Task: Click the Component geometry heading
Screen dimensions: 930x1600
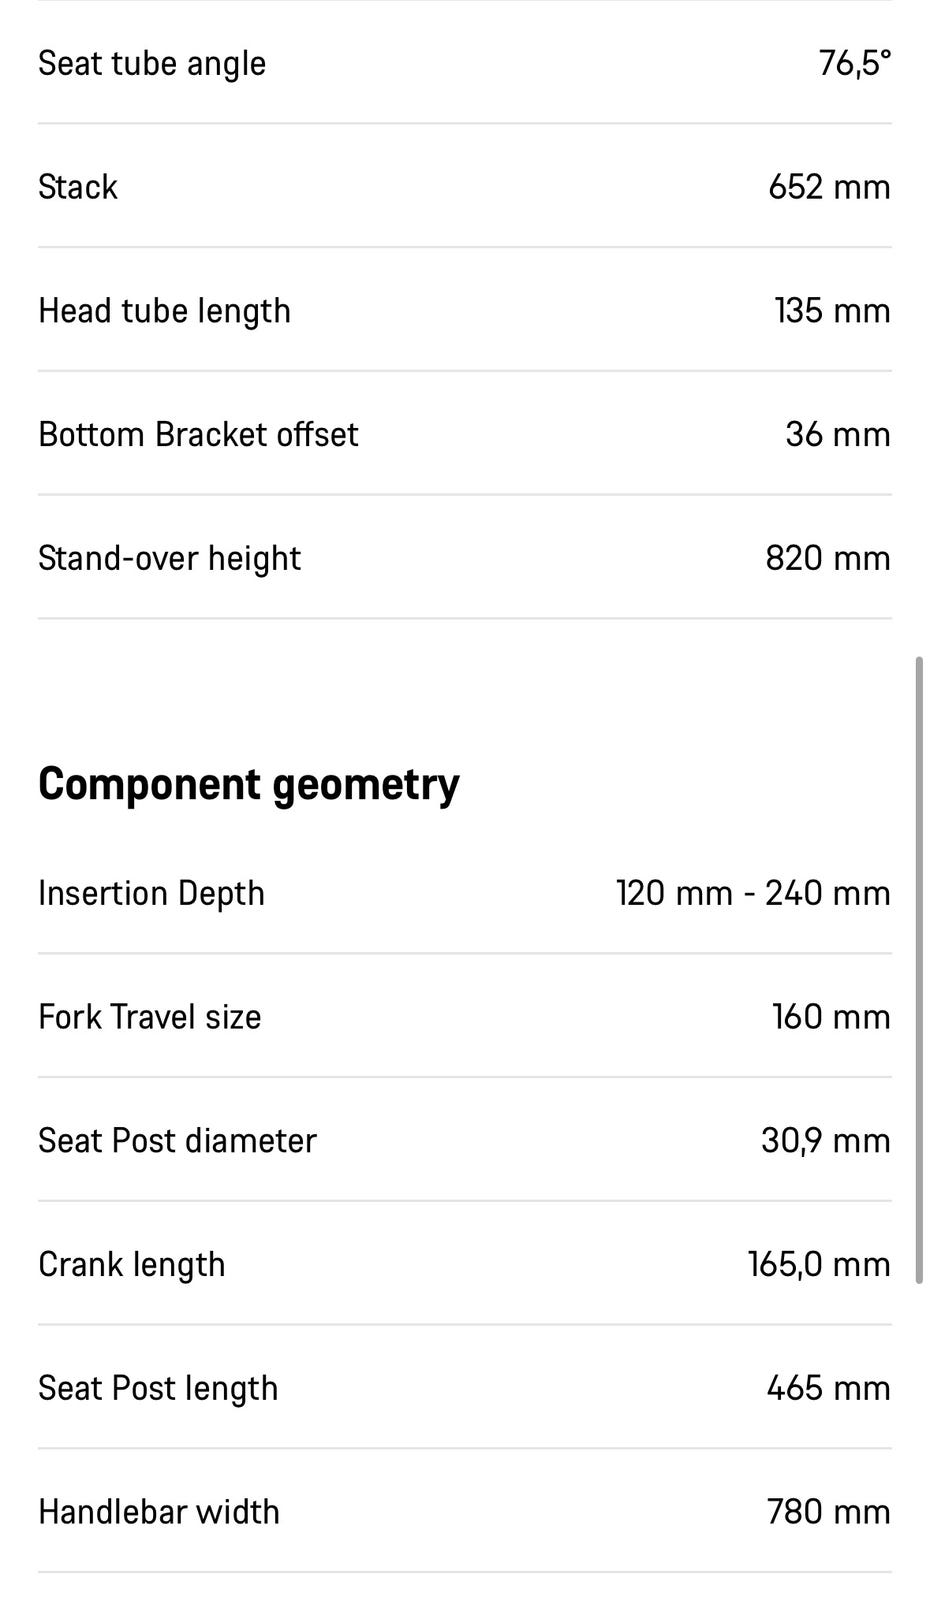Action: [x=249, y=784]
